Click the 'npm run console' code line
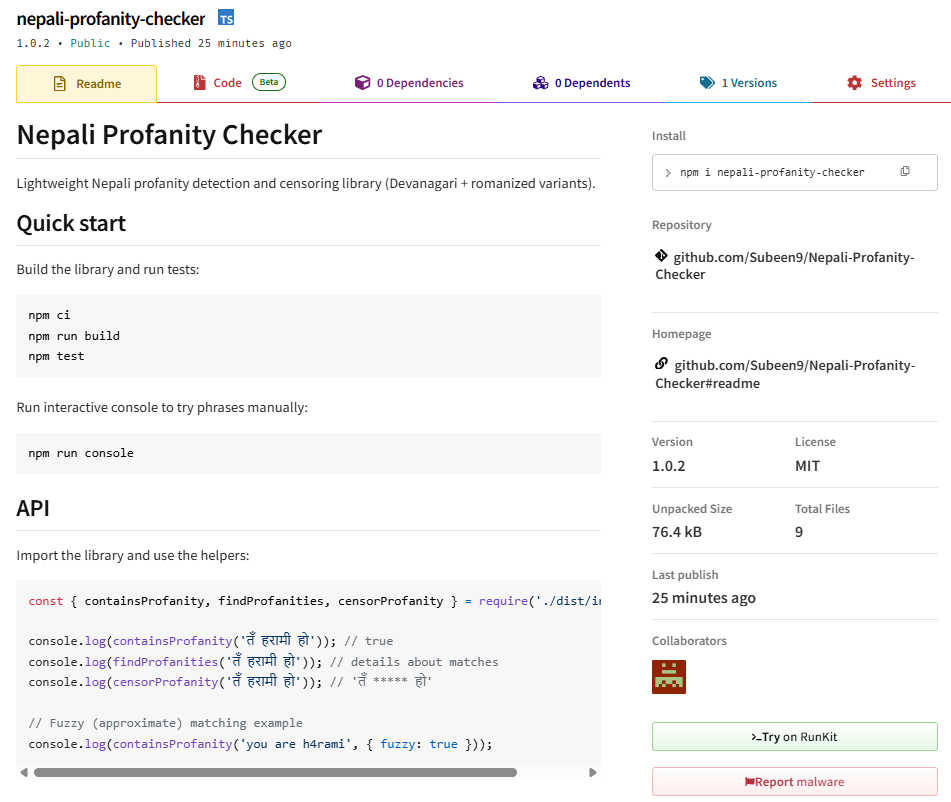 coord(81,453)
